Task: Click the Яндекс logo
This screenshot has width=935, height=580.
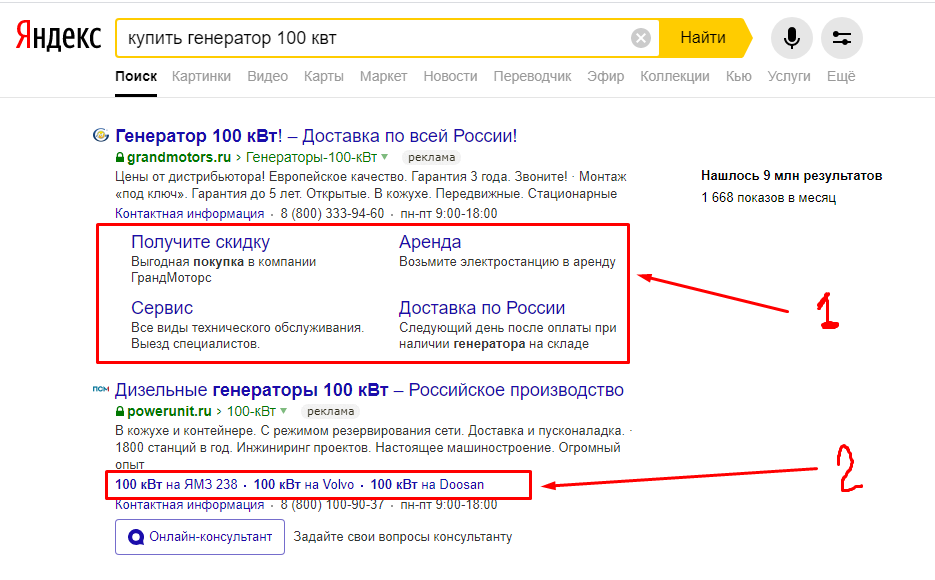Action: (x=58, y=36)
